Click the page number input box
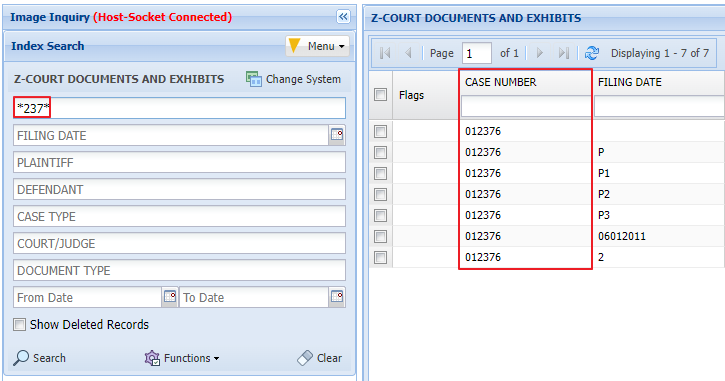This screenshot has width=725, height=381. tap(476, 53)
